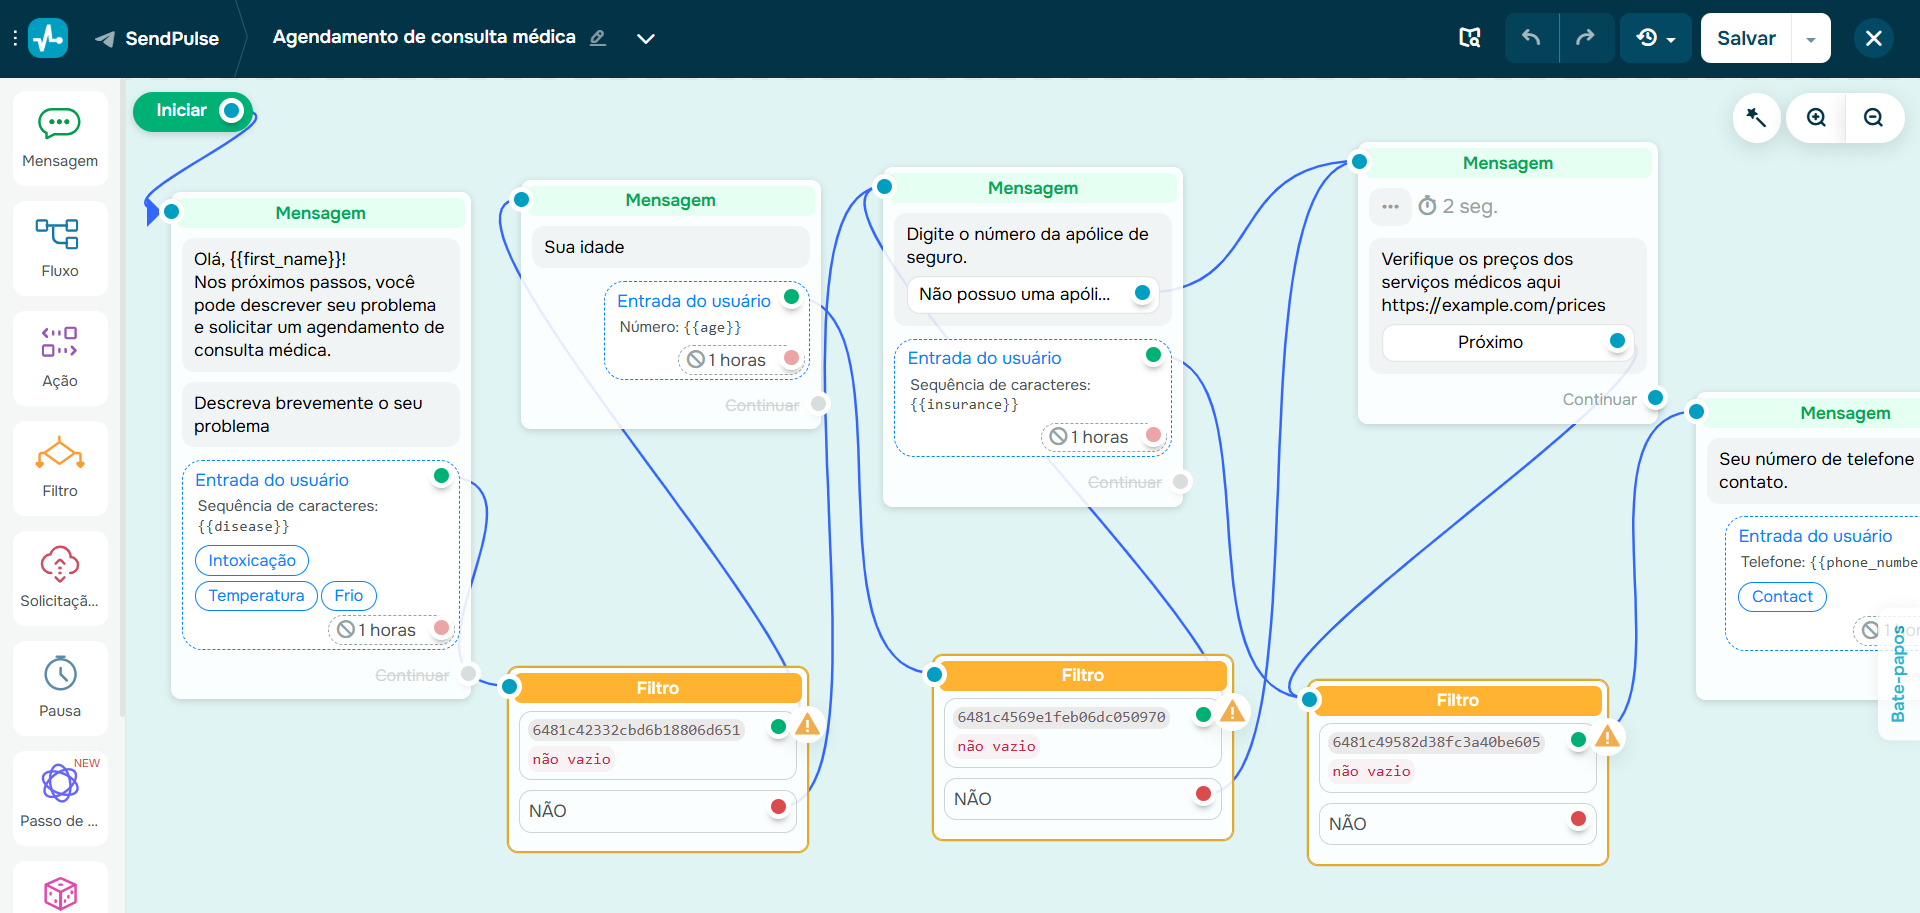Add a Fluxo element from sidebar
1920x913 pixels.
point(60,248)
